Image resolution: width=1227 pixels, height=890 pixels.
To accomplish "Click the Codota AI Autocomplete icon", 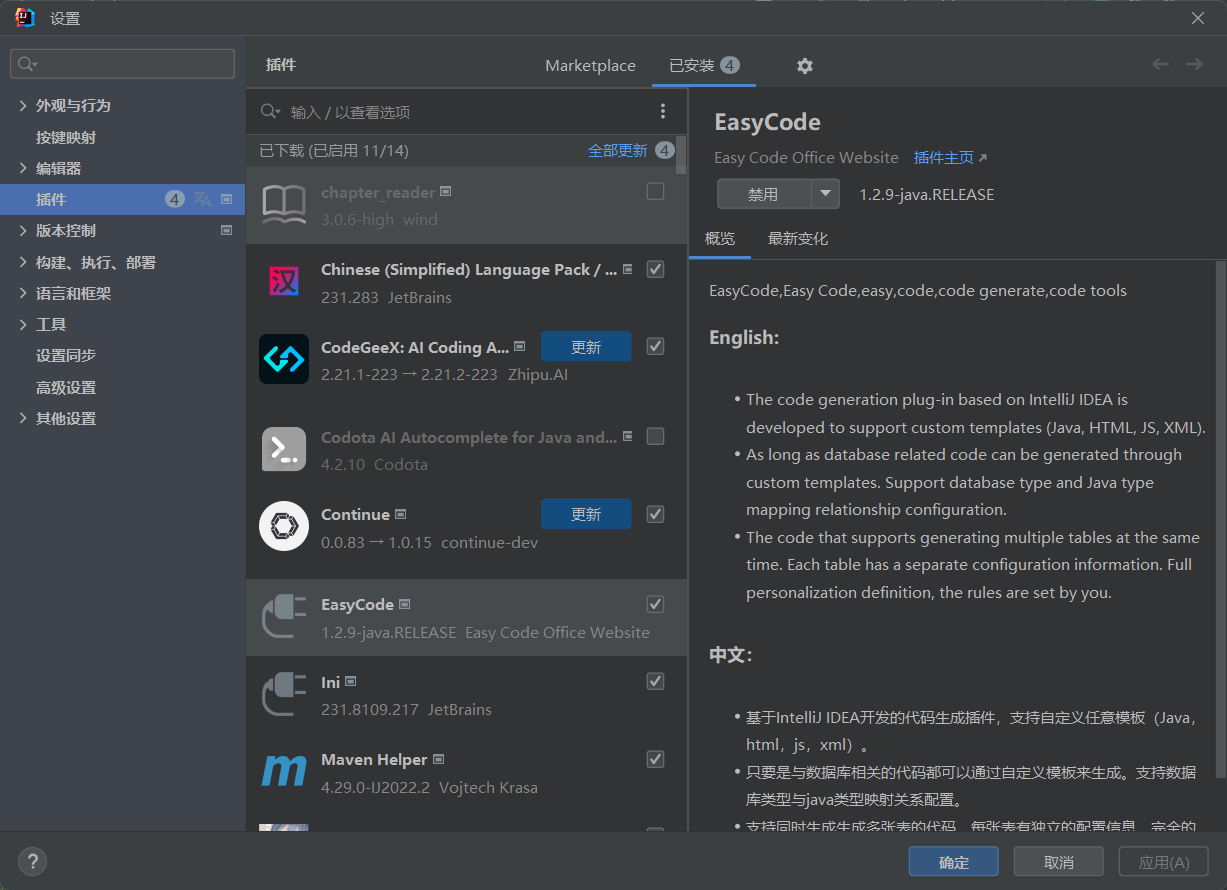I will (x=284, y=449).
